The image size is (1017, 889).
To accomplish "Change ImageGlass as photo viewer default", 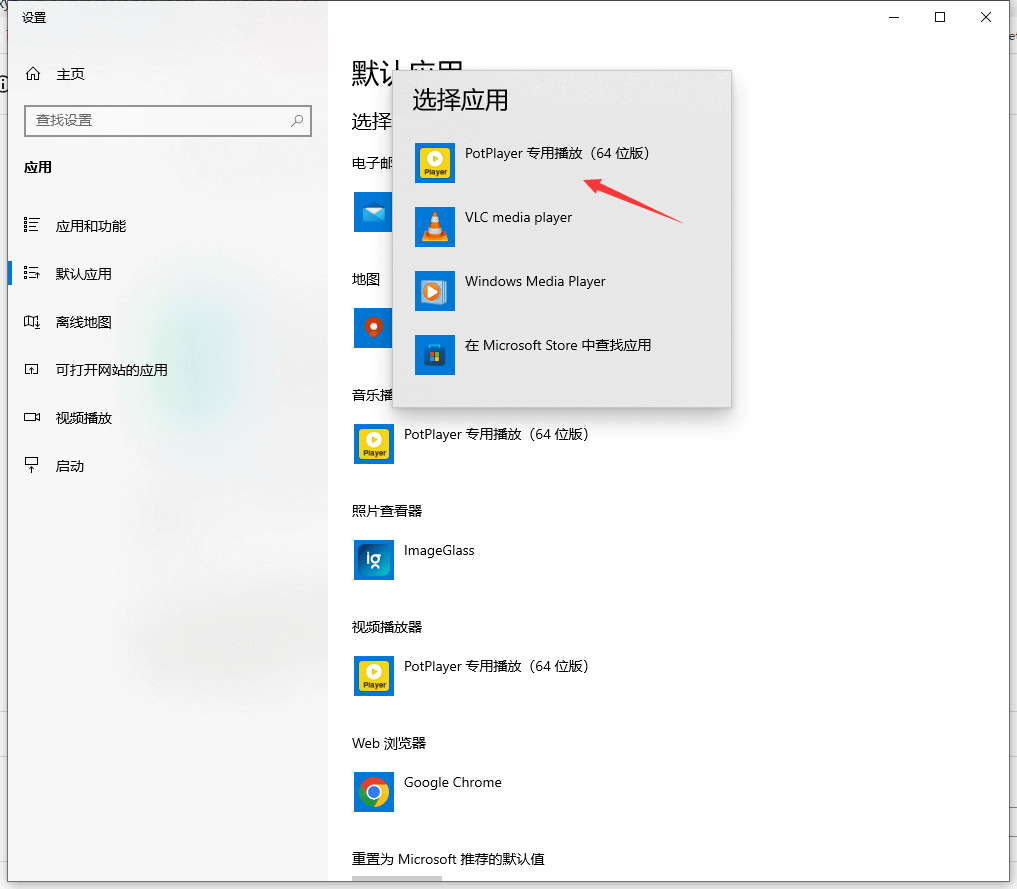I will point(414,560).
